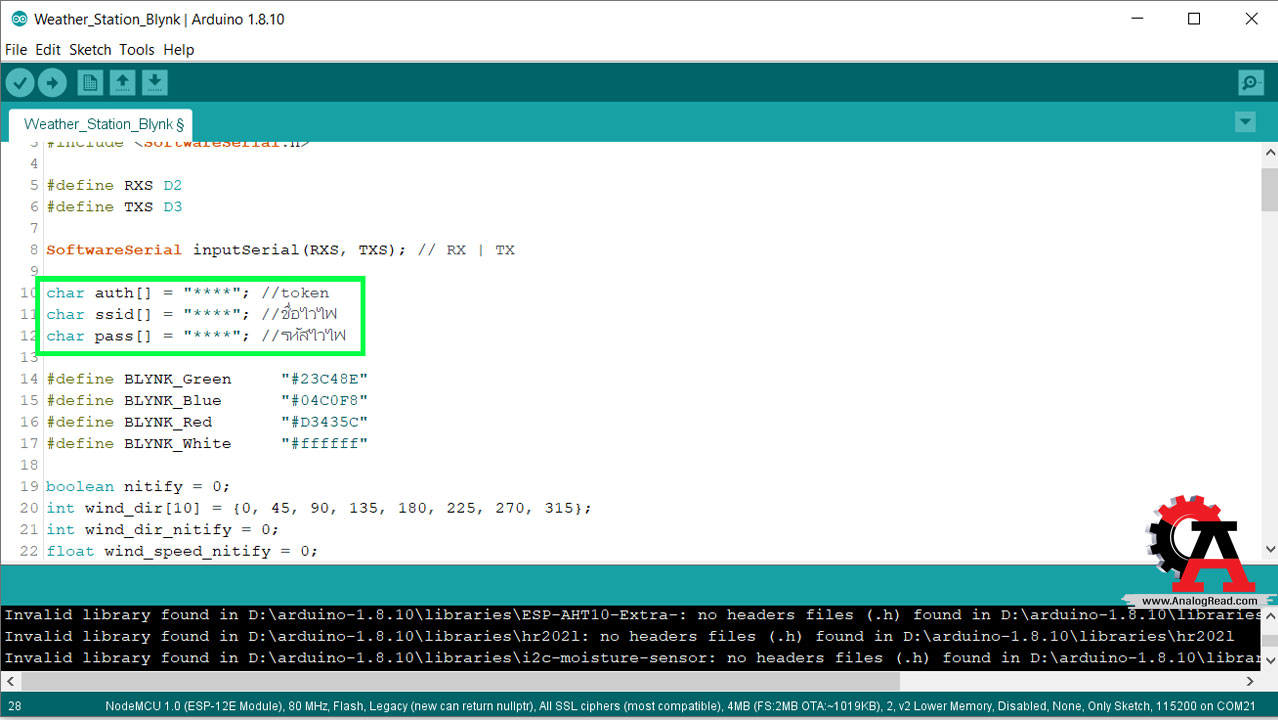Click the ESP-AHT10-Extra invalid library message
1278x720 pixels.
point(631,615)
